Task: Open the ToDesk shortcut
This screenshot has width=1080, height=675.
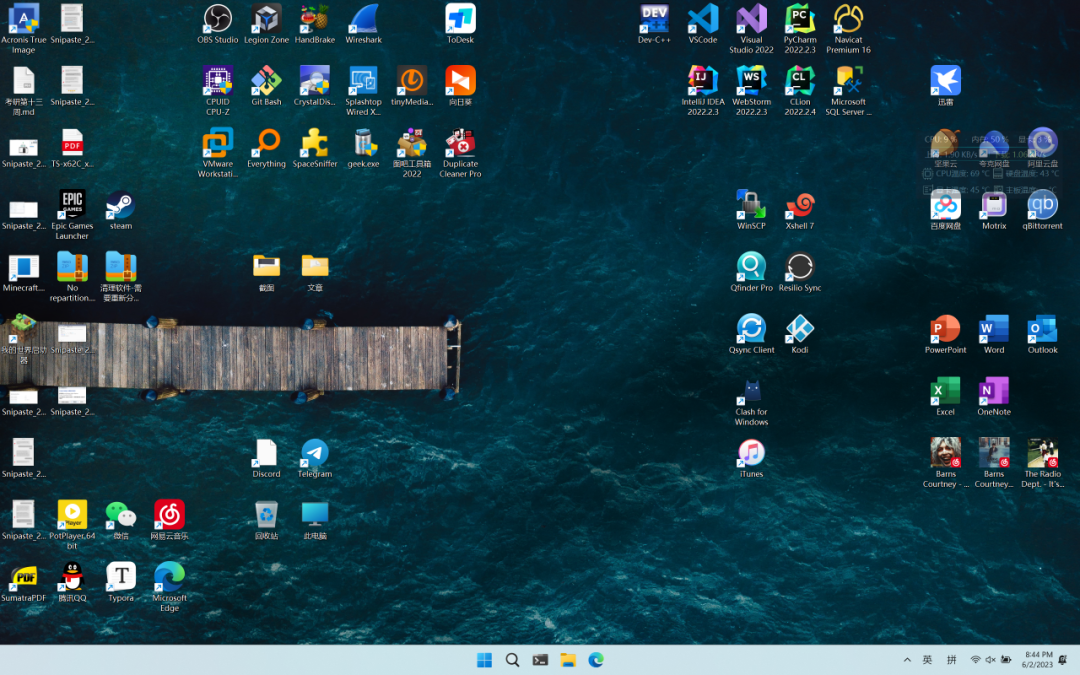Action: point(460,24)
